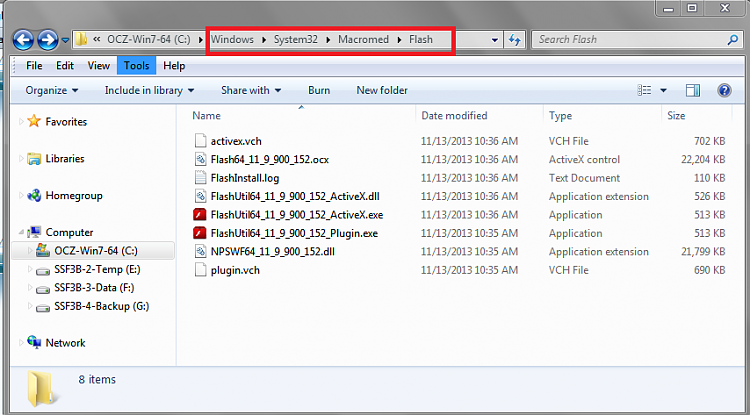Expand breadcrumb arrow after System32
750x415 pixels.
(329, 40)
